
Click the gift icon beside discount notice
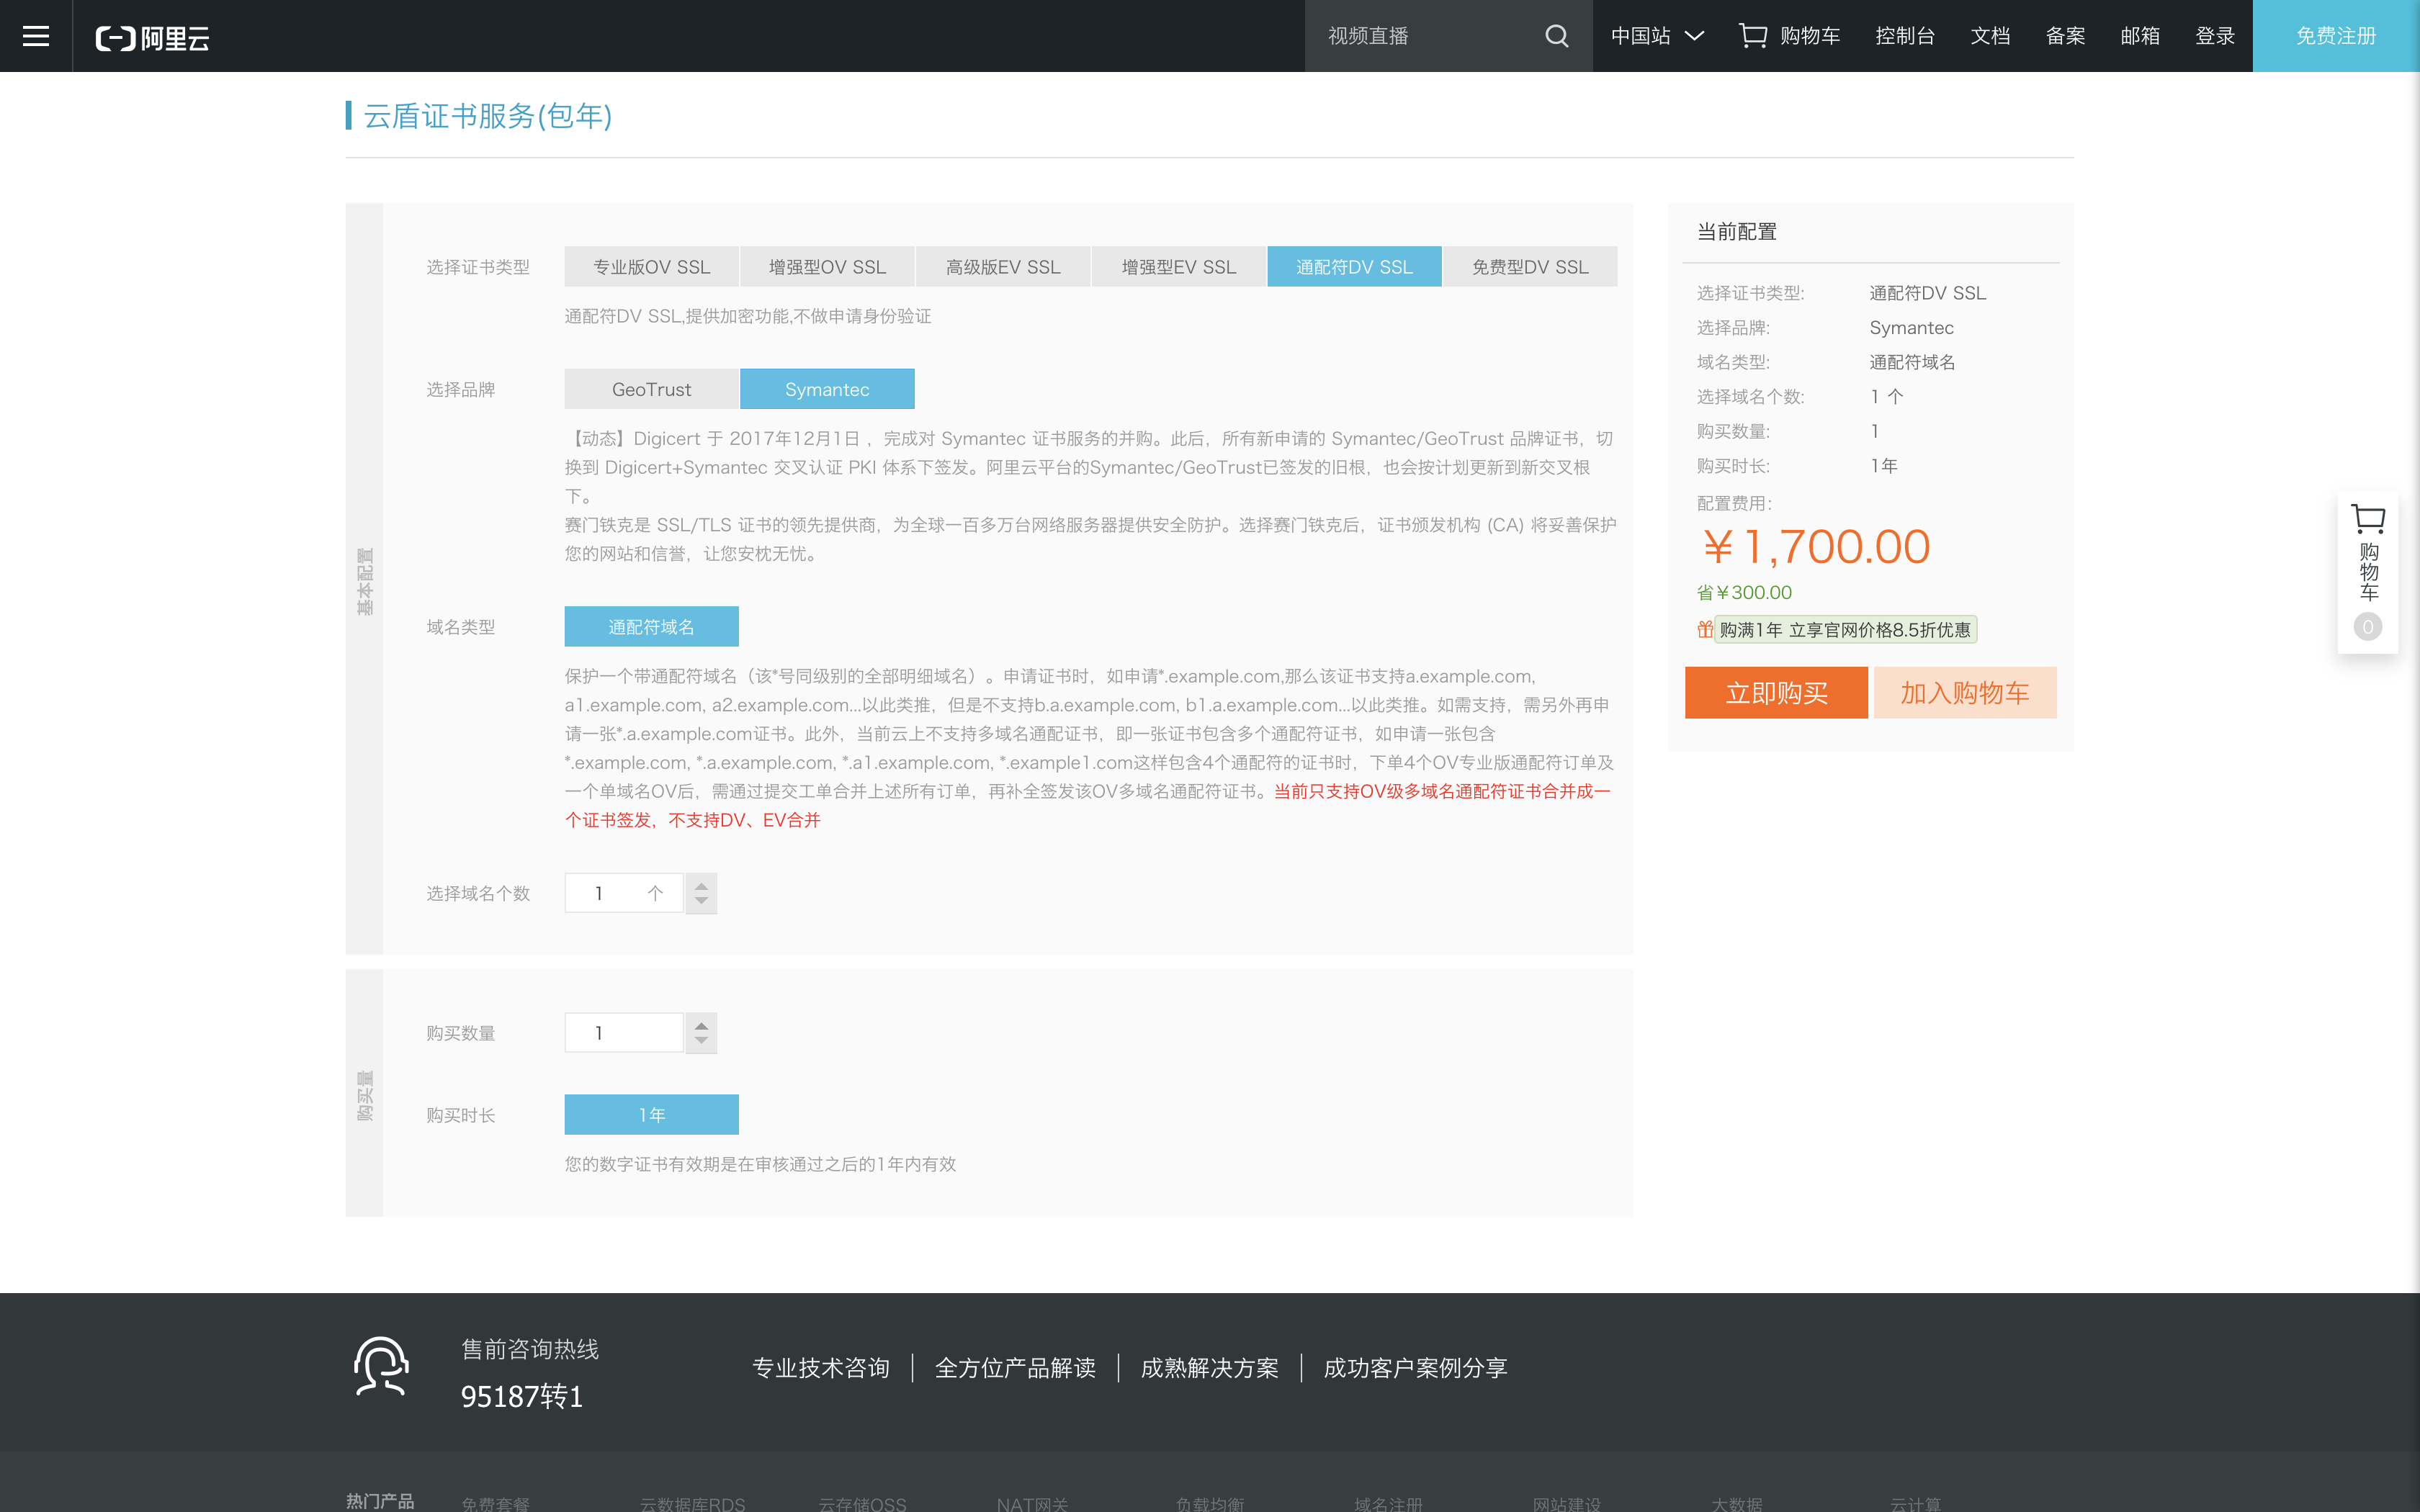pos(1704,629)
